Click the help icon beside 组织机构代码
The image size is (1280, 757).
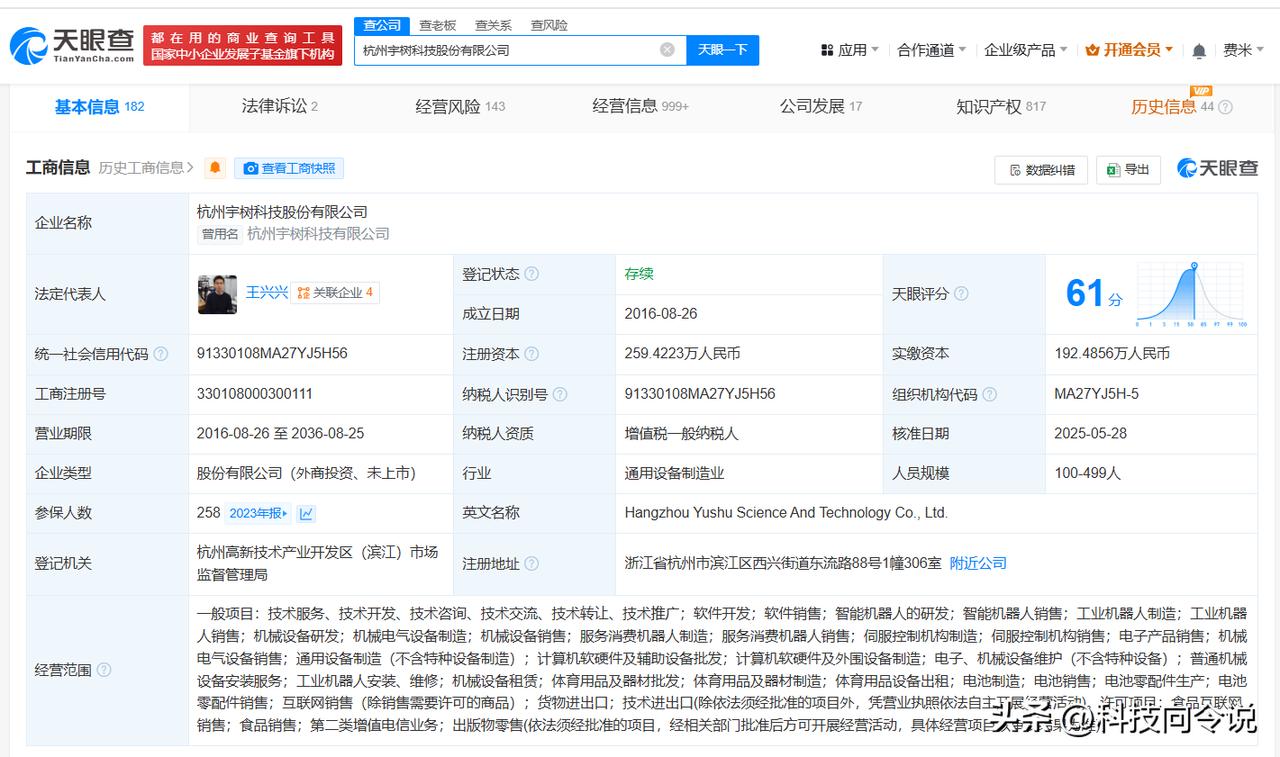(990, 394)
